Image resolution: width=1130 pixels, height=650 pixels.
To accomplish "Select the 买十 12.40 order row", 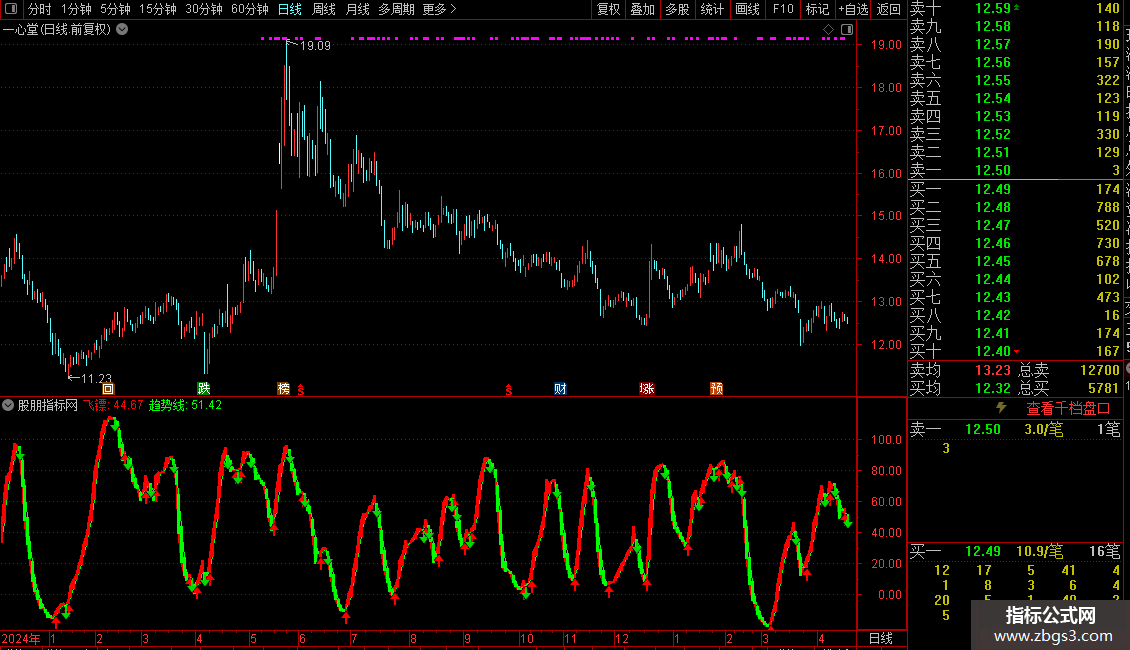I will click(x=1015, y=351).
